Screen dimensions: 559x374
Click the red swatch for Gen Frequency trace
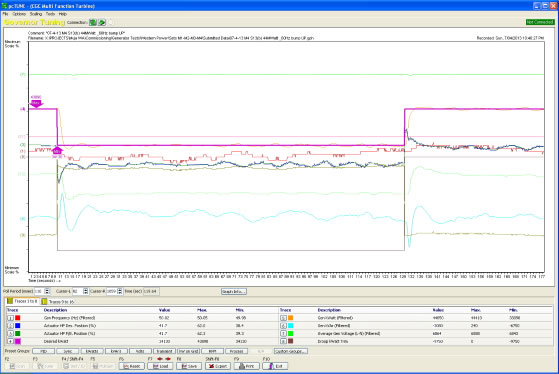tap(17, 318)
